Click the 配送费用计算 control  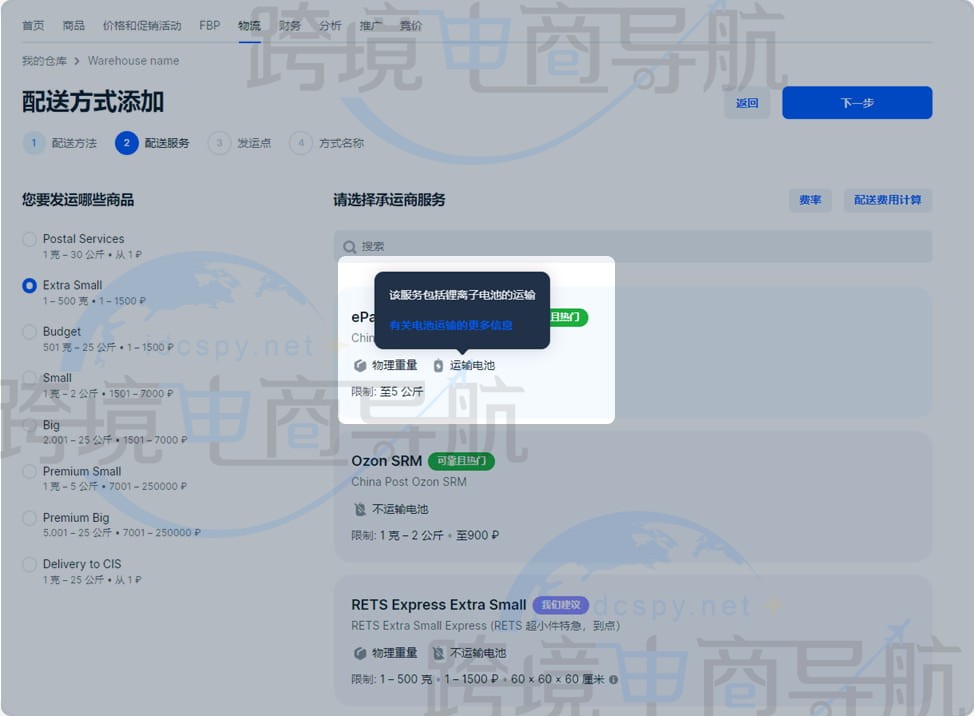887,200
